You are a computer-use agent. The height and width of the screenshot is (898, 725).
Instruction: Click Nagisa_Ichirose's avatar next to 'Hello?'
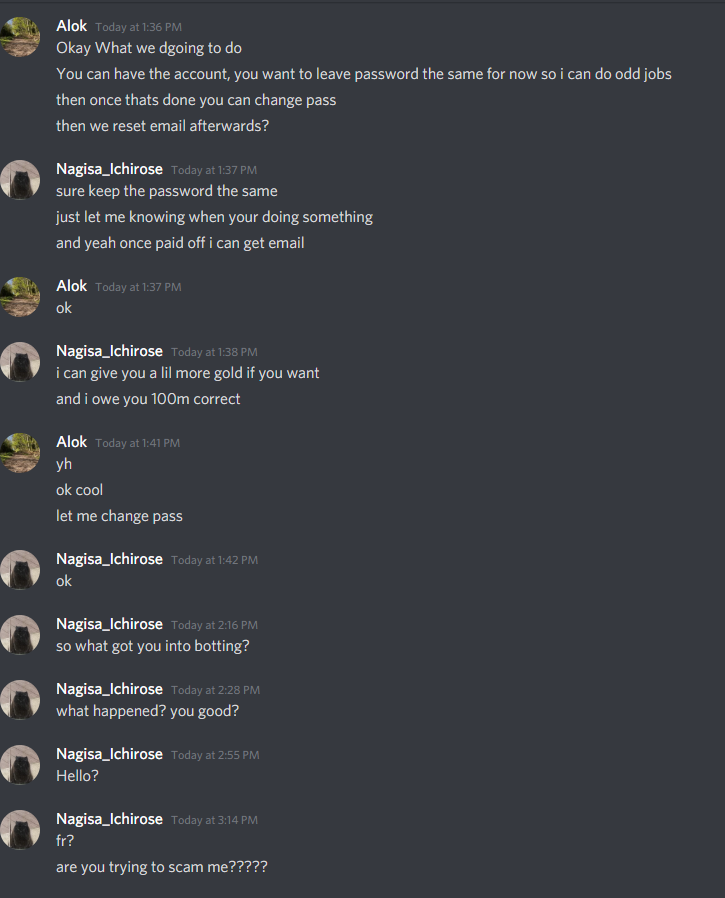(21, 765)
